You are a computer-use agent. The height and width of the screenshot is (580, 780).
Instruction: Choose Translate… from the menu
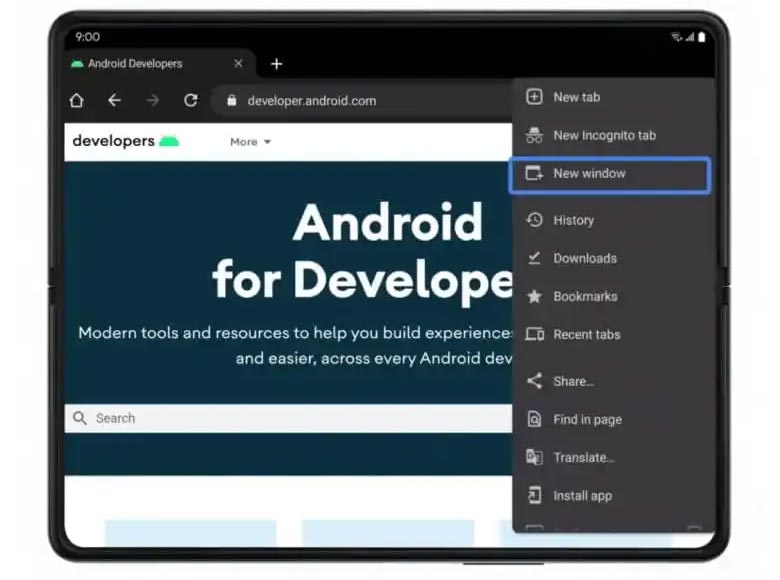point(613,458)
